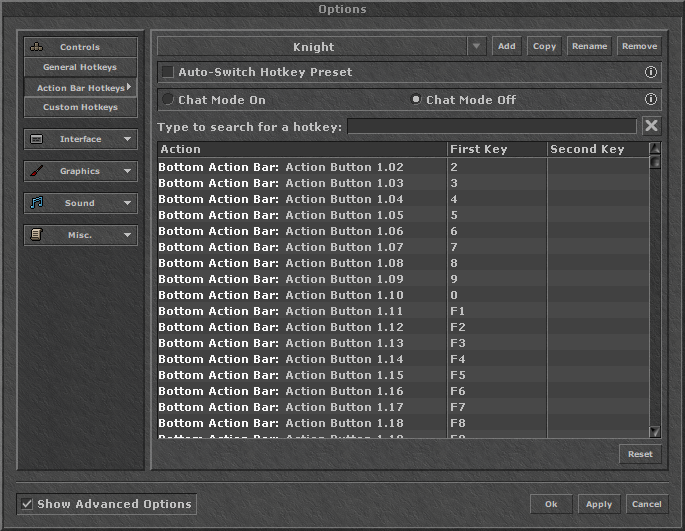Select row Action Button 1.10
The image size is (685, 531).
[403, 295]
